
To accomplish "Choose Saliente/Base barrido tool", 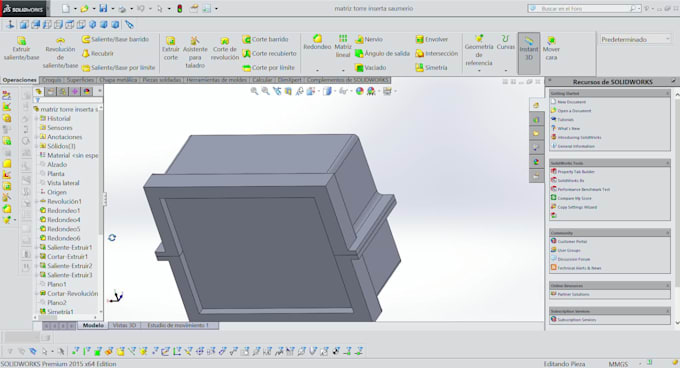I will click(x=116, y=39).
